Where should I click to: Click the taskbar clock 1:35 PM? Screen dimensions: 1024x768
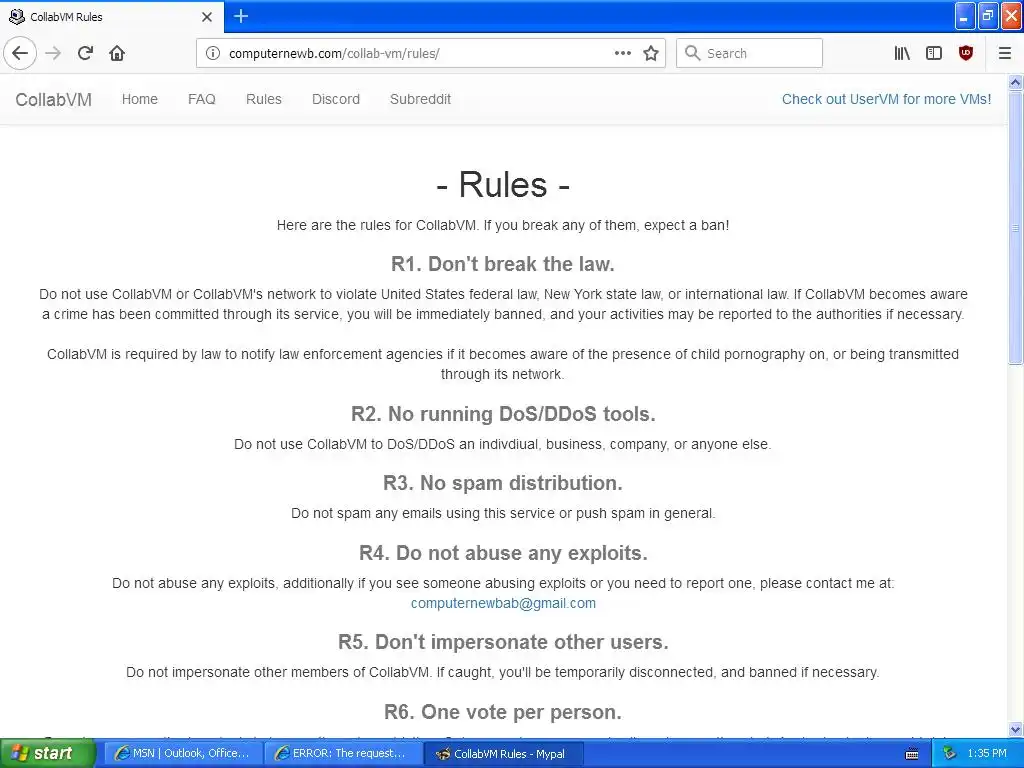tap(987, 754)
